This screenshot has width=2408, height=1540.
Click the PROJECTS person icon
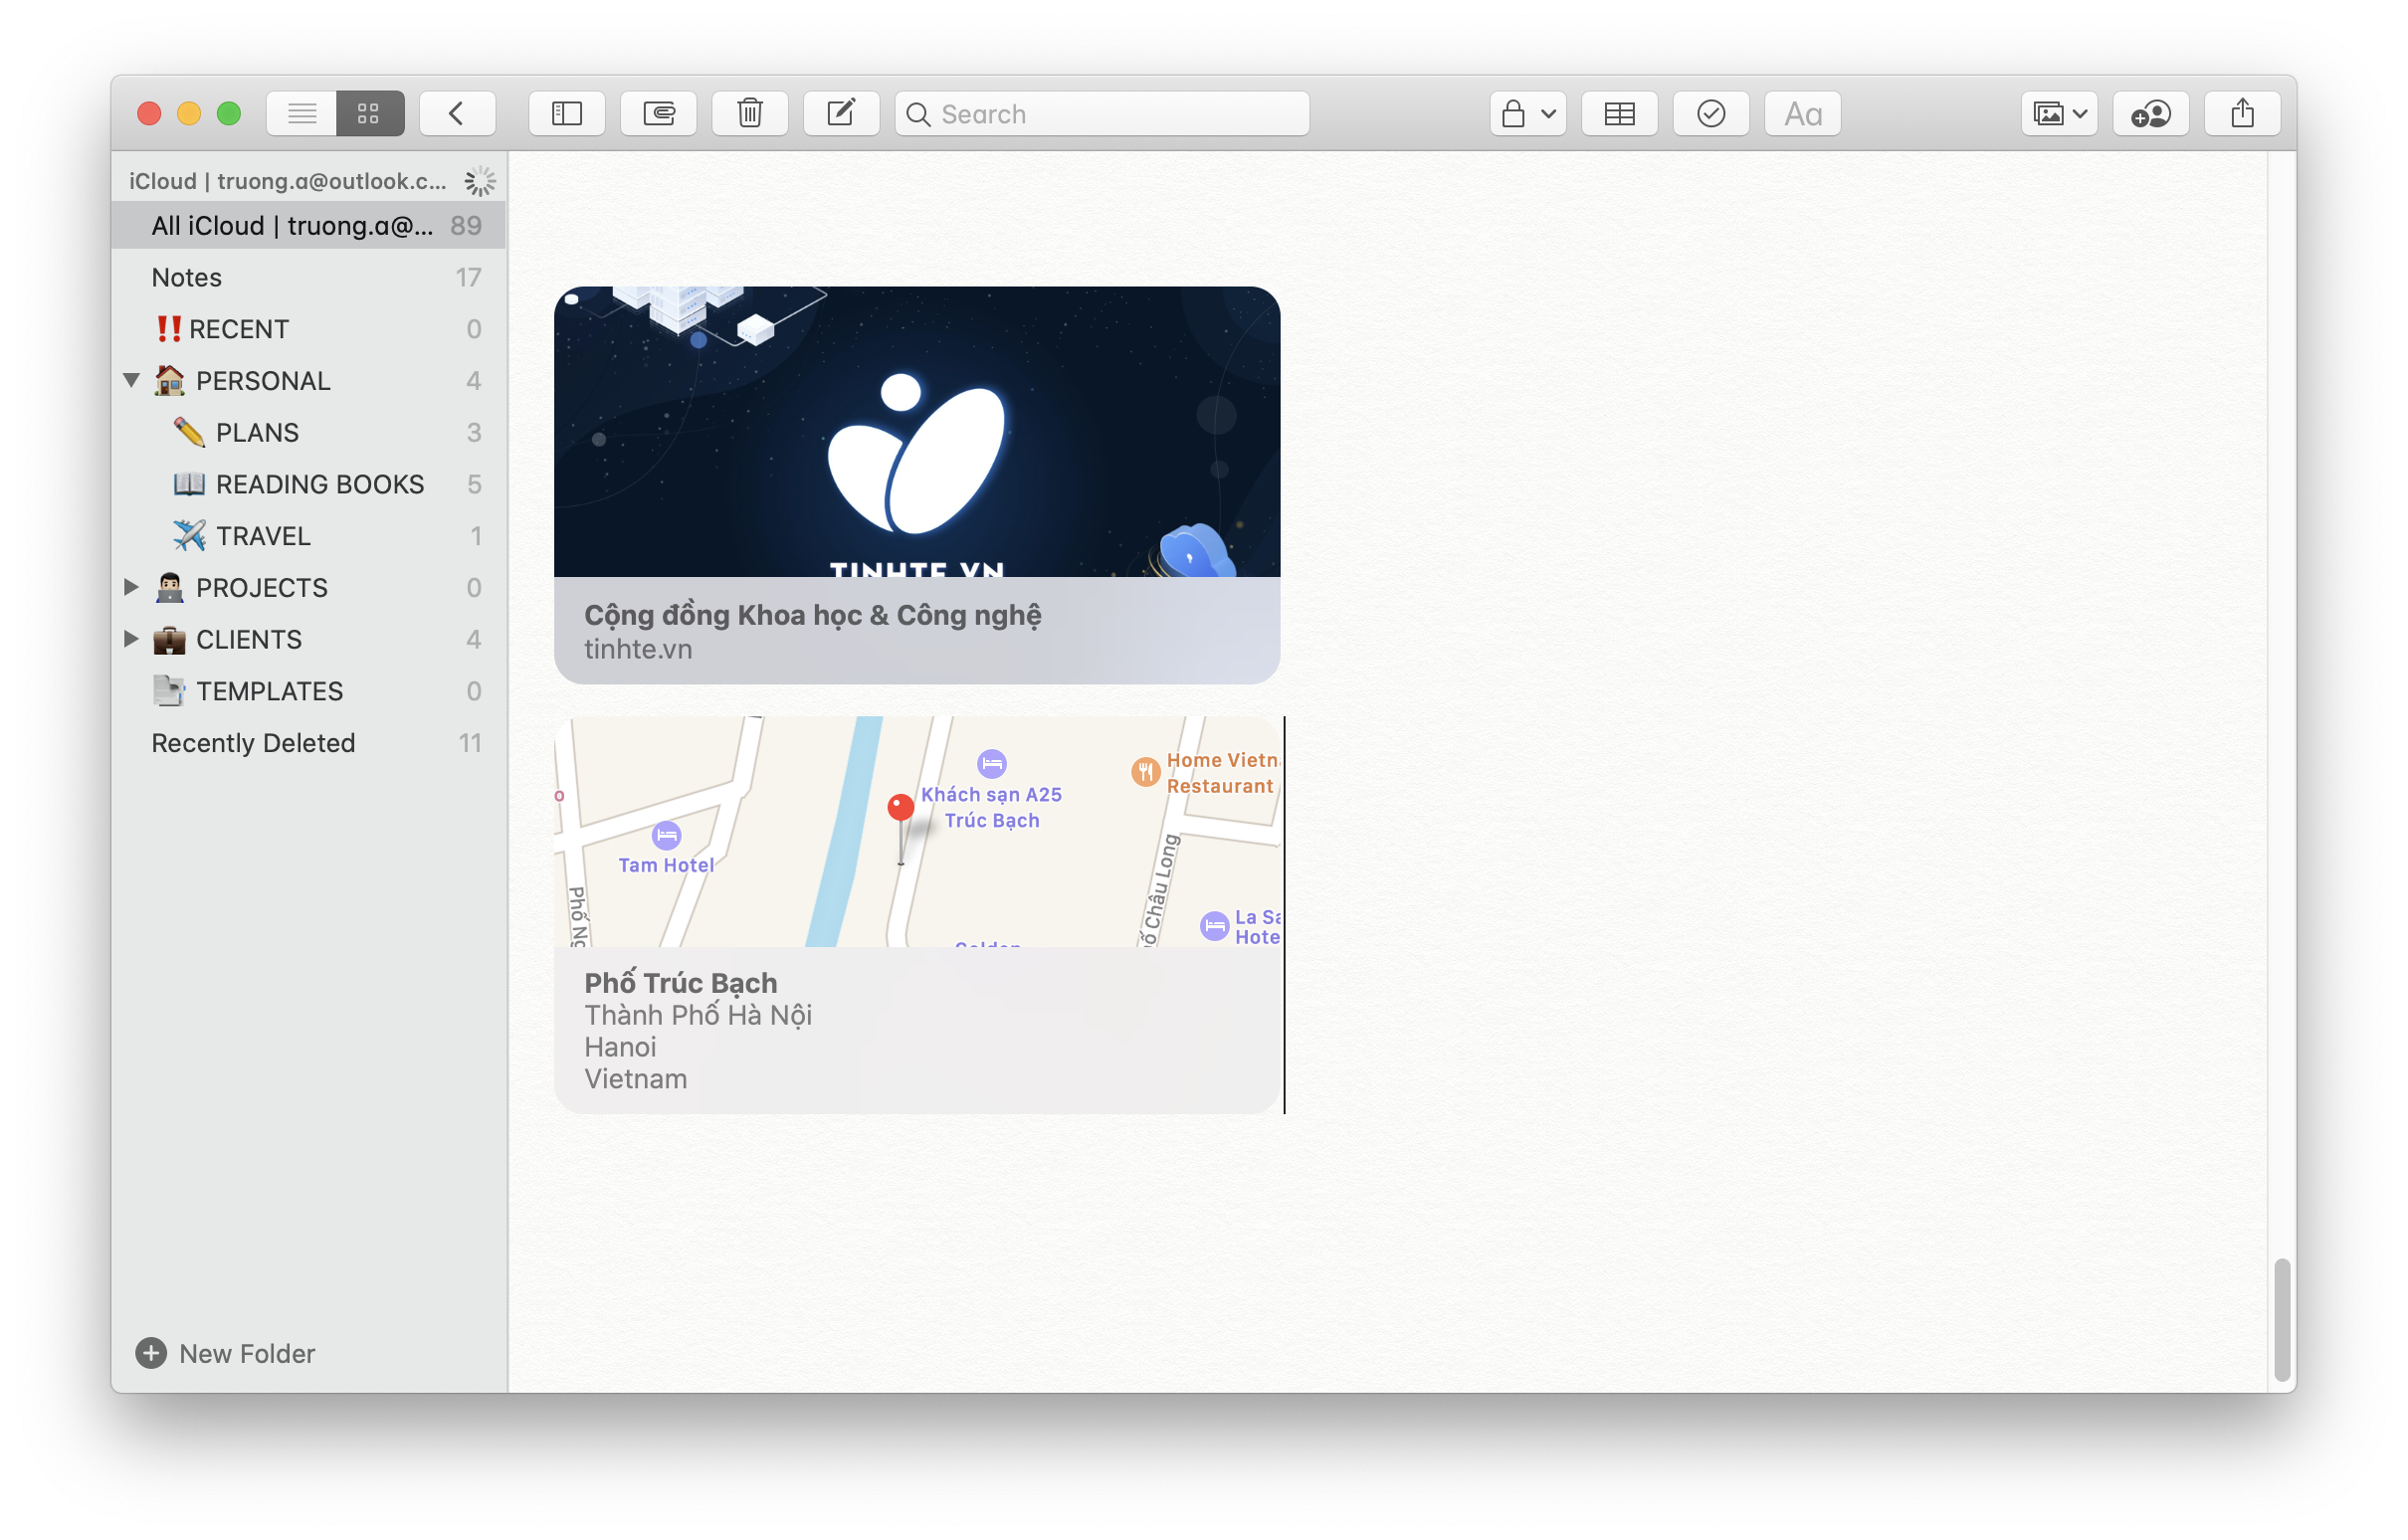(x=169, y=588)
